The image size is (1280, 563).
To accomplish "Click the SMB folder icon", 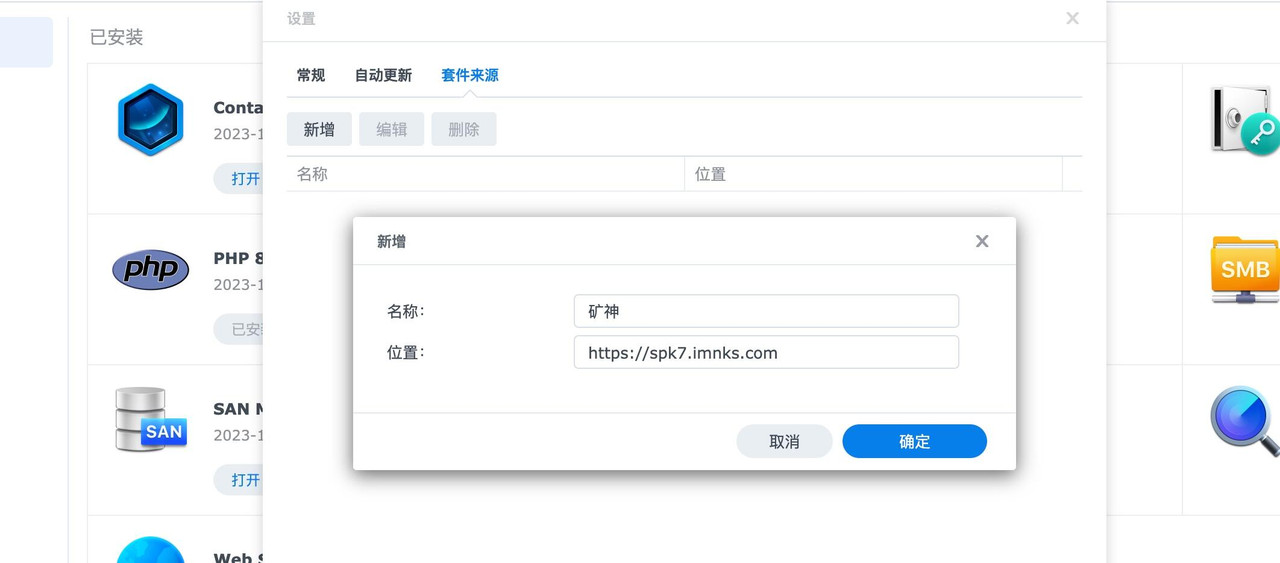I will pyautogui.click(x=1245, y=269).
